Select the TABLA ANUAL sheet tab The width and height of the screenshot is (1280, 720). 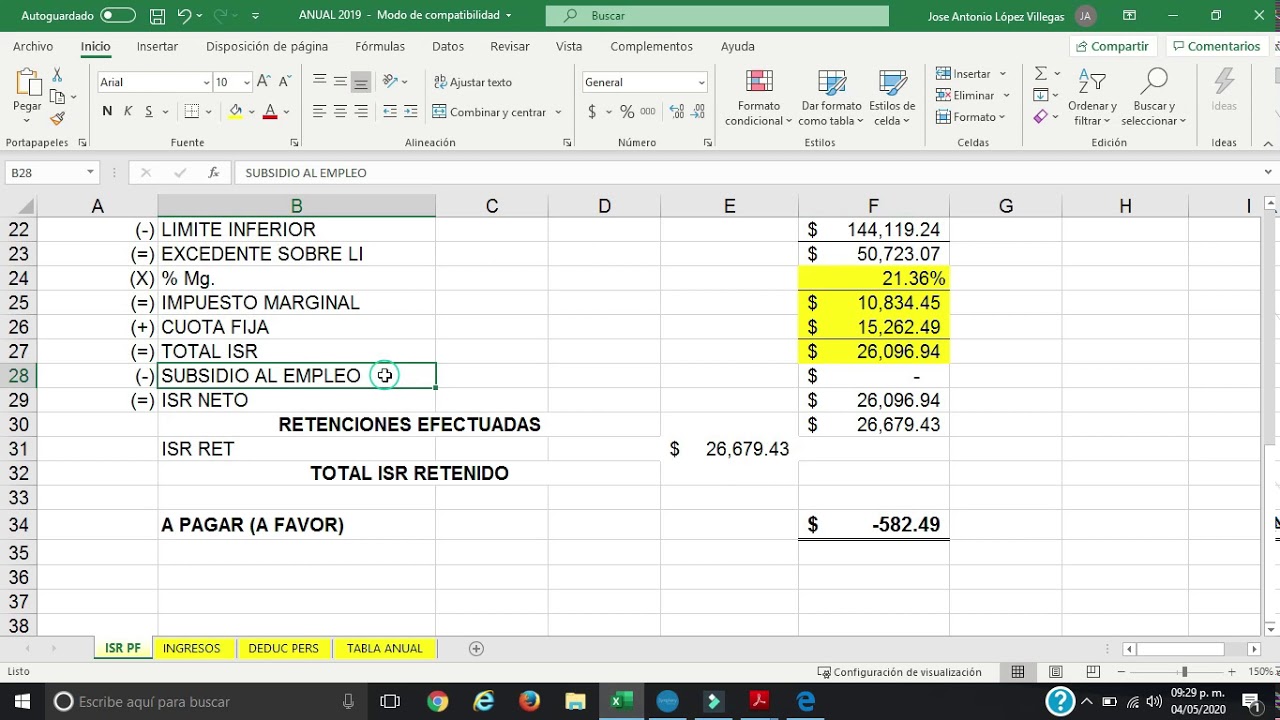click(x=385, y=648)
